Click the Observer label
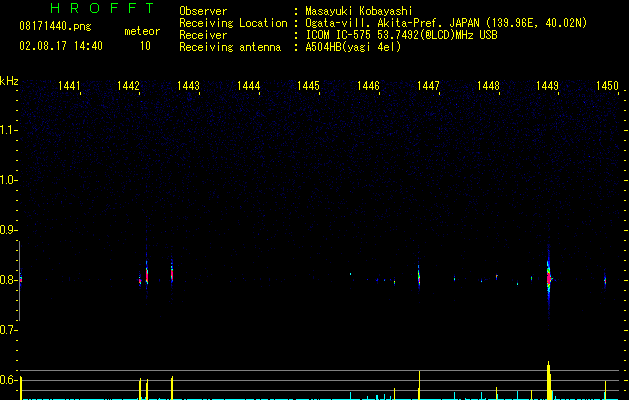 pos(203,11)
